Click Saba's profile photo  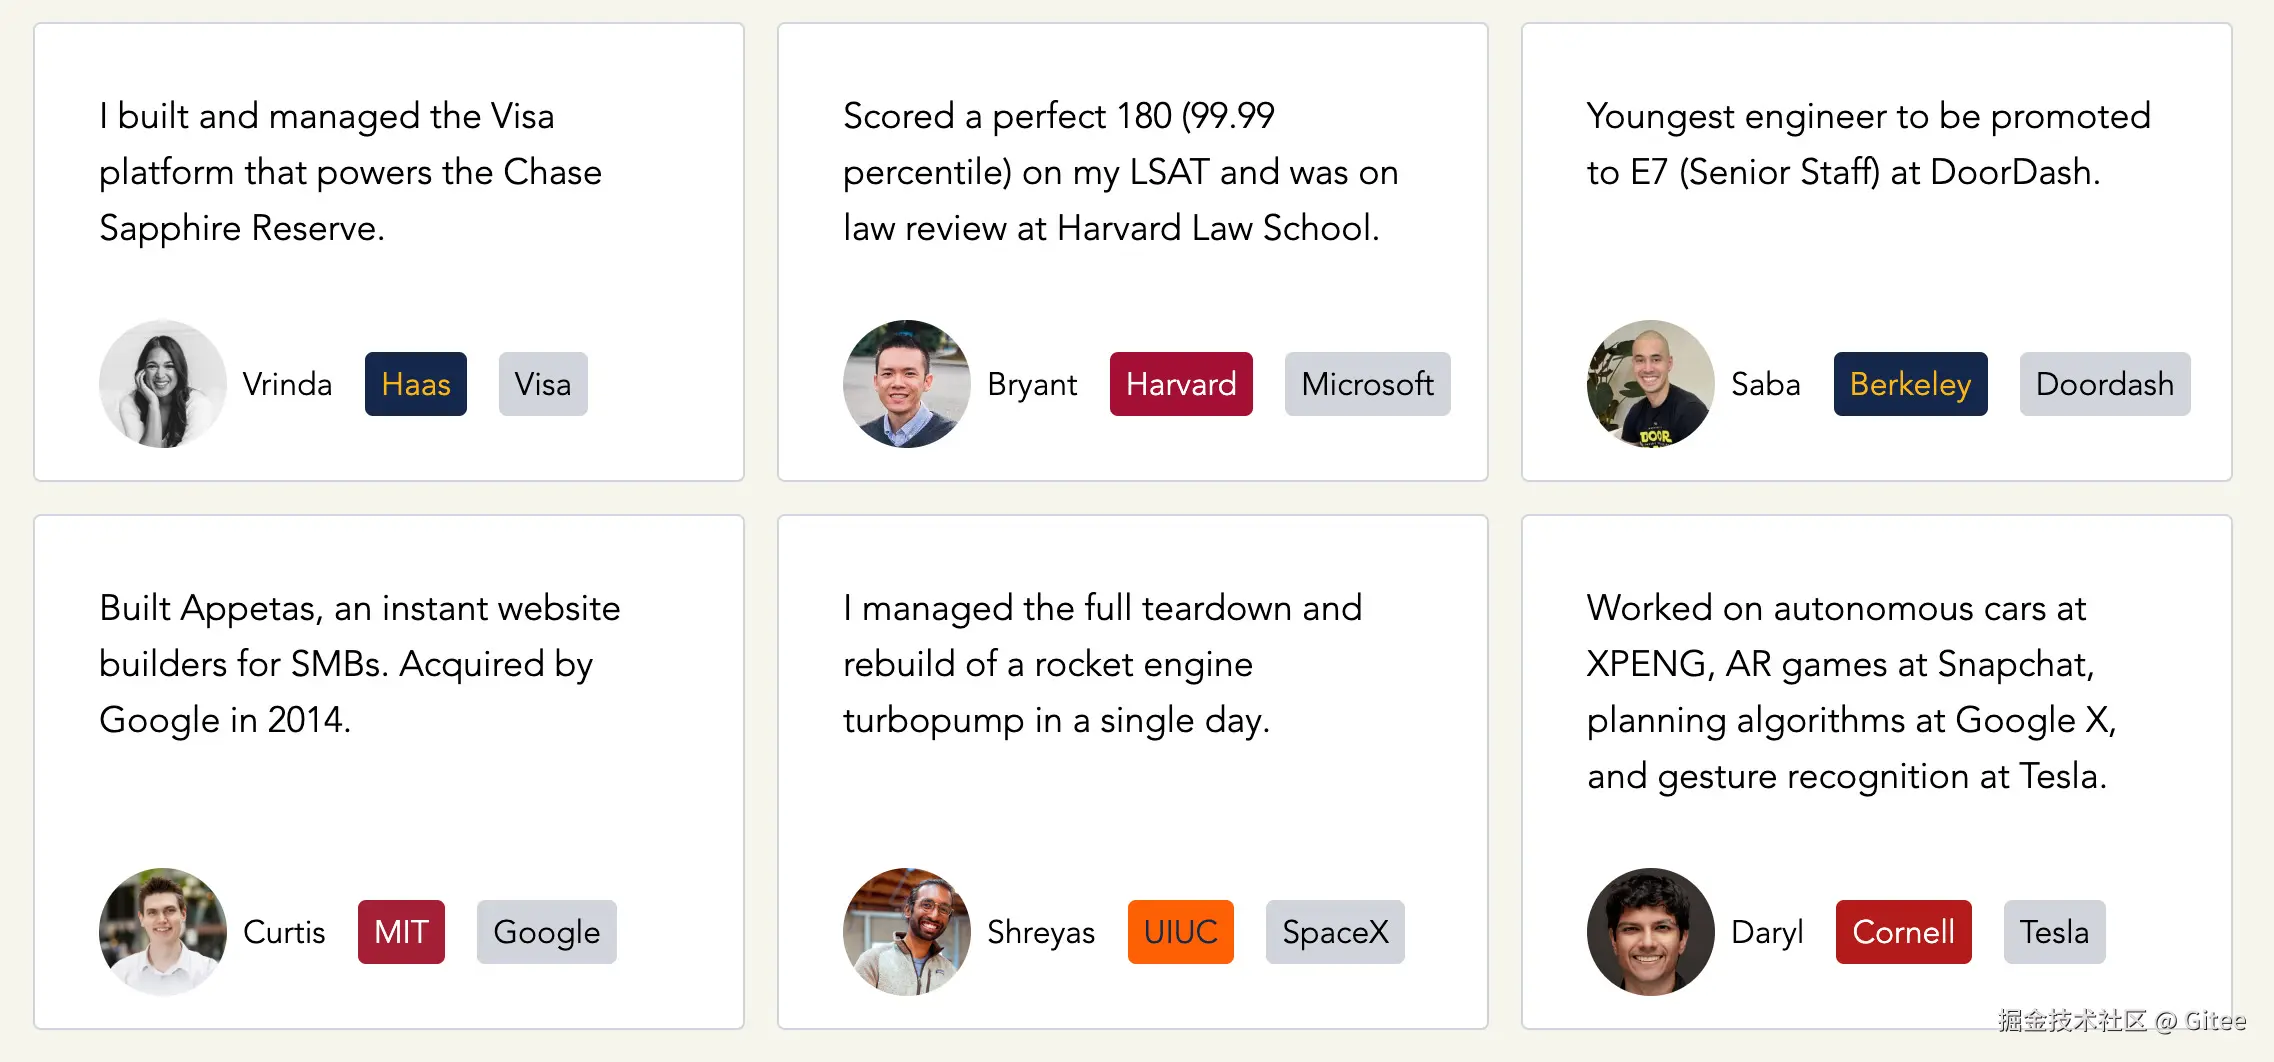(x=1651, y=384)
